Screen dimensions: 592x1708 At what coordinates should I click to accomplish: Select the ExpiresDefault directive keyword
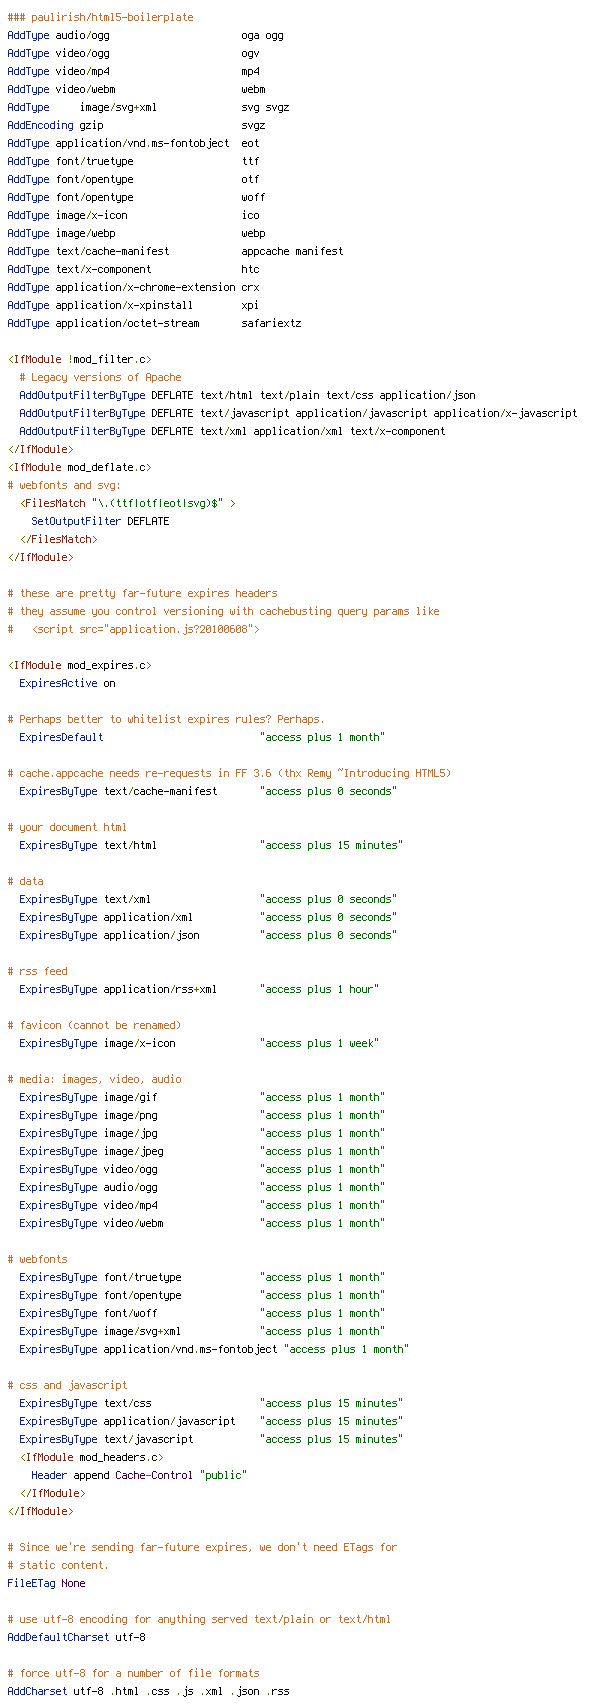(61, 737)
